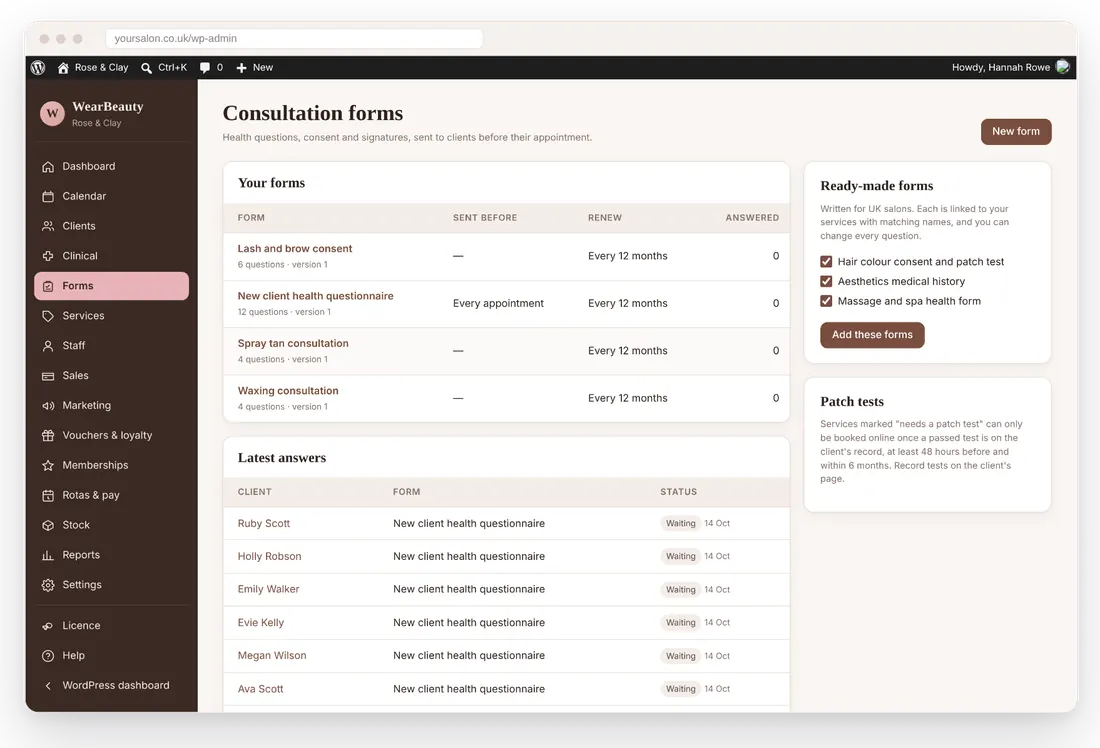Image resolution: width=1100 pixels, height=748 pixels.
Task: Click the Sales card icon
Action: click(x=48, y=376)
